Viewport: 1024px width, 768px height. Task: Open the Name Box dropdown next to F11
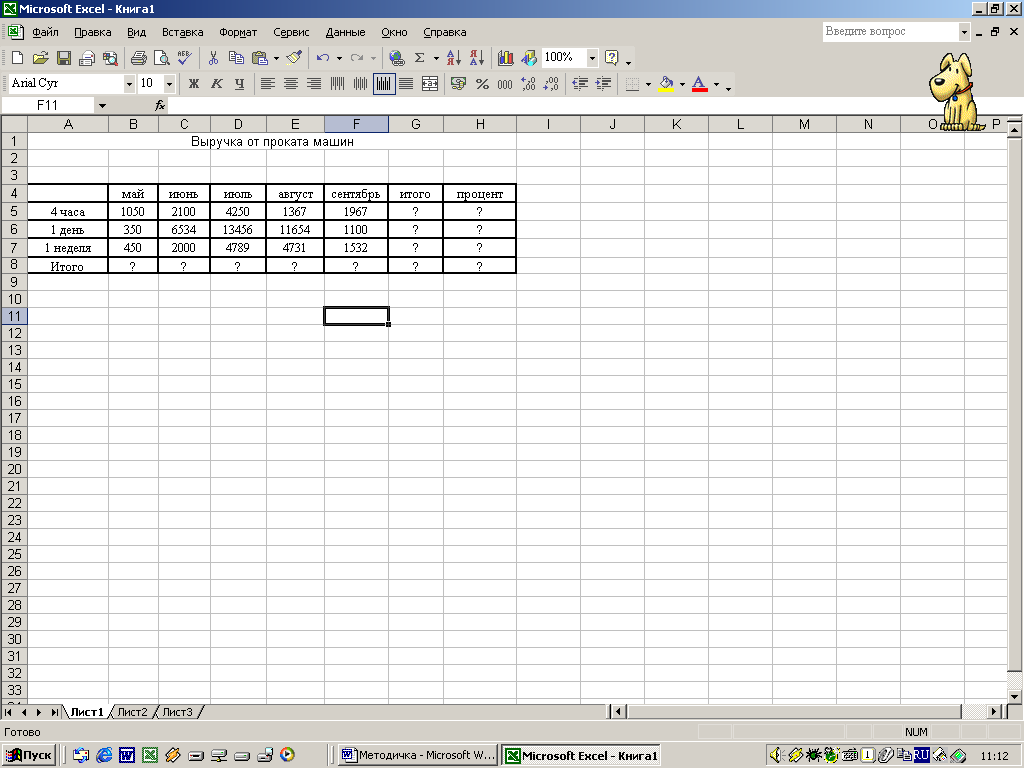pyautogui.click(x=102, y=105)
